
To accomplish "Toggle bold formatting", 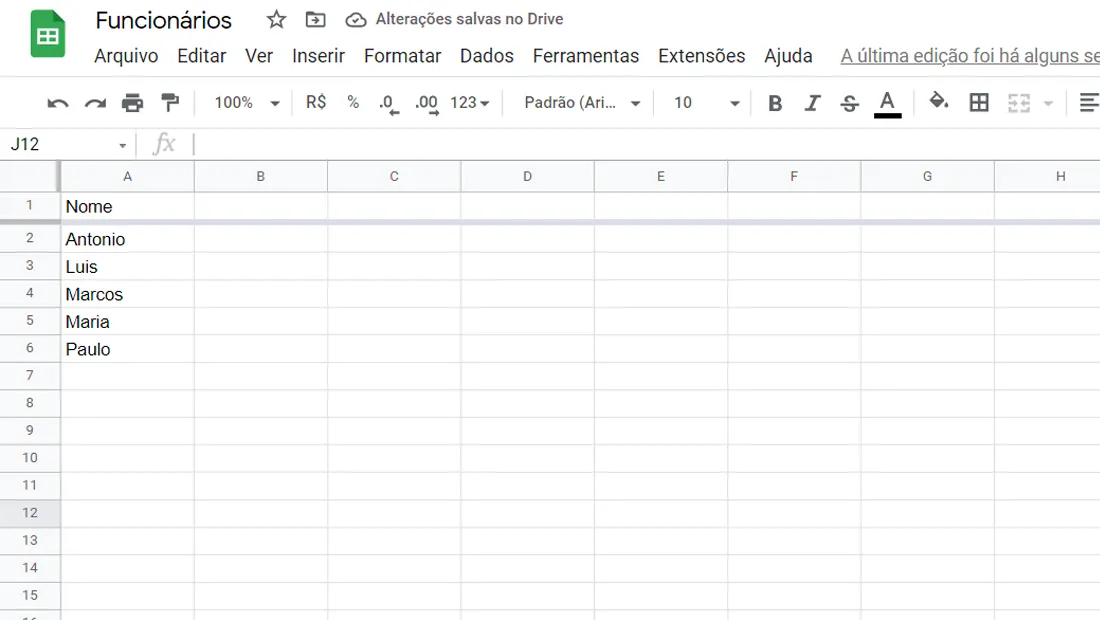I will point(775,103).
